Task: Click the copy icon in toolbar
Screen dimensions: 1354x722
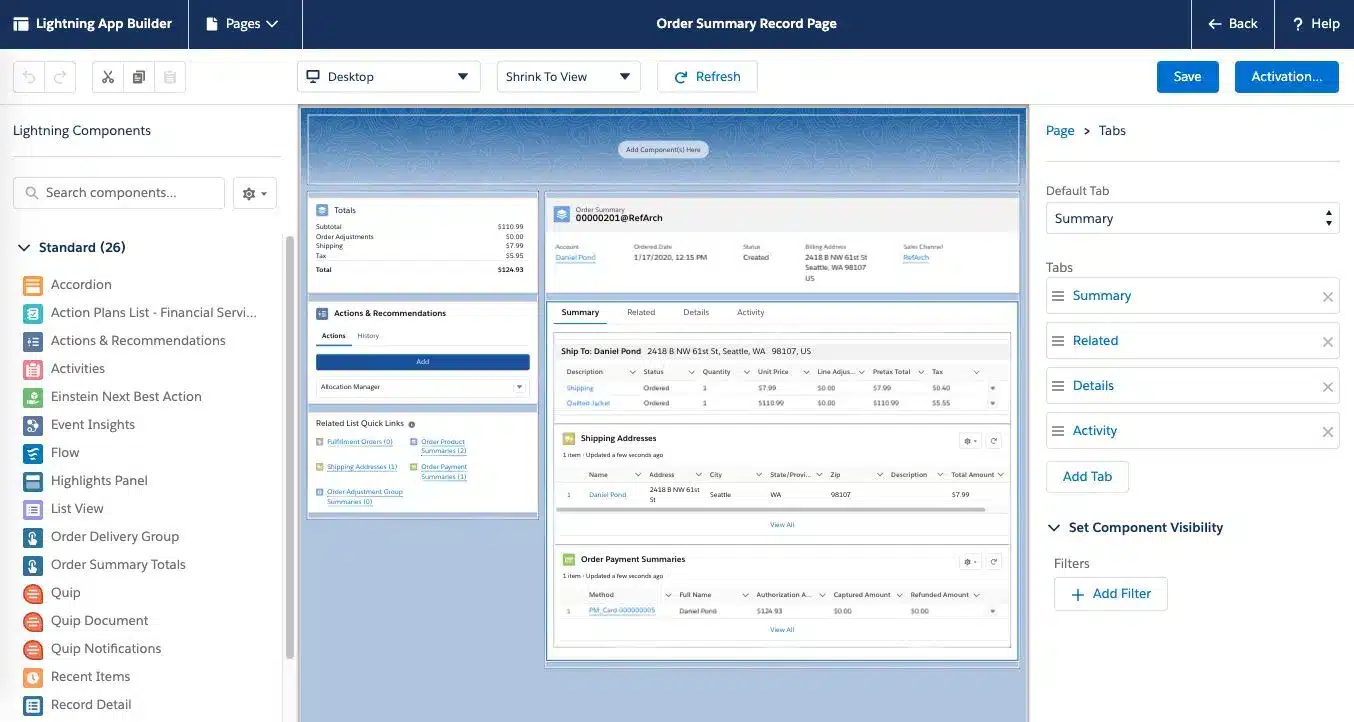Action: pyautogui.click(x=139, y=77)
